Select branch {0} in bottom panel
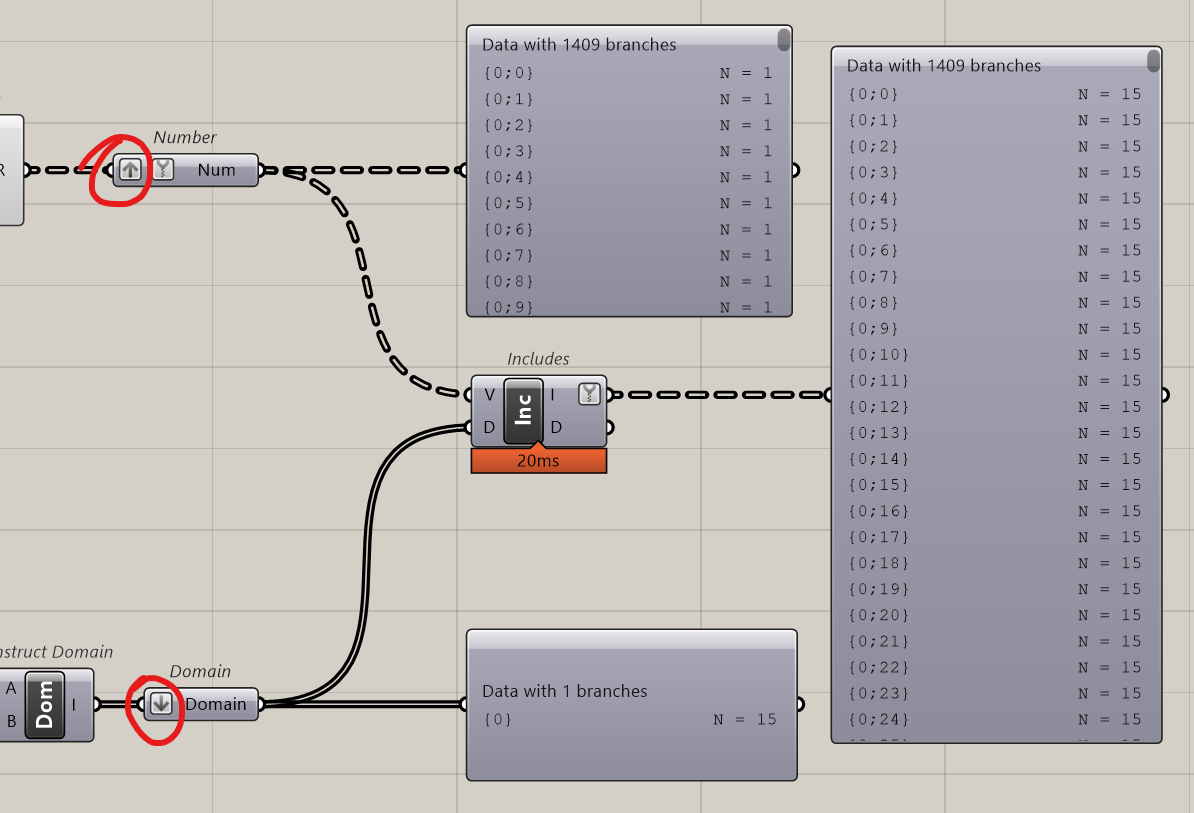Screen dimensions: 1194x813 point(630,719)
